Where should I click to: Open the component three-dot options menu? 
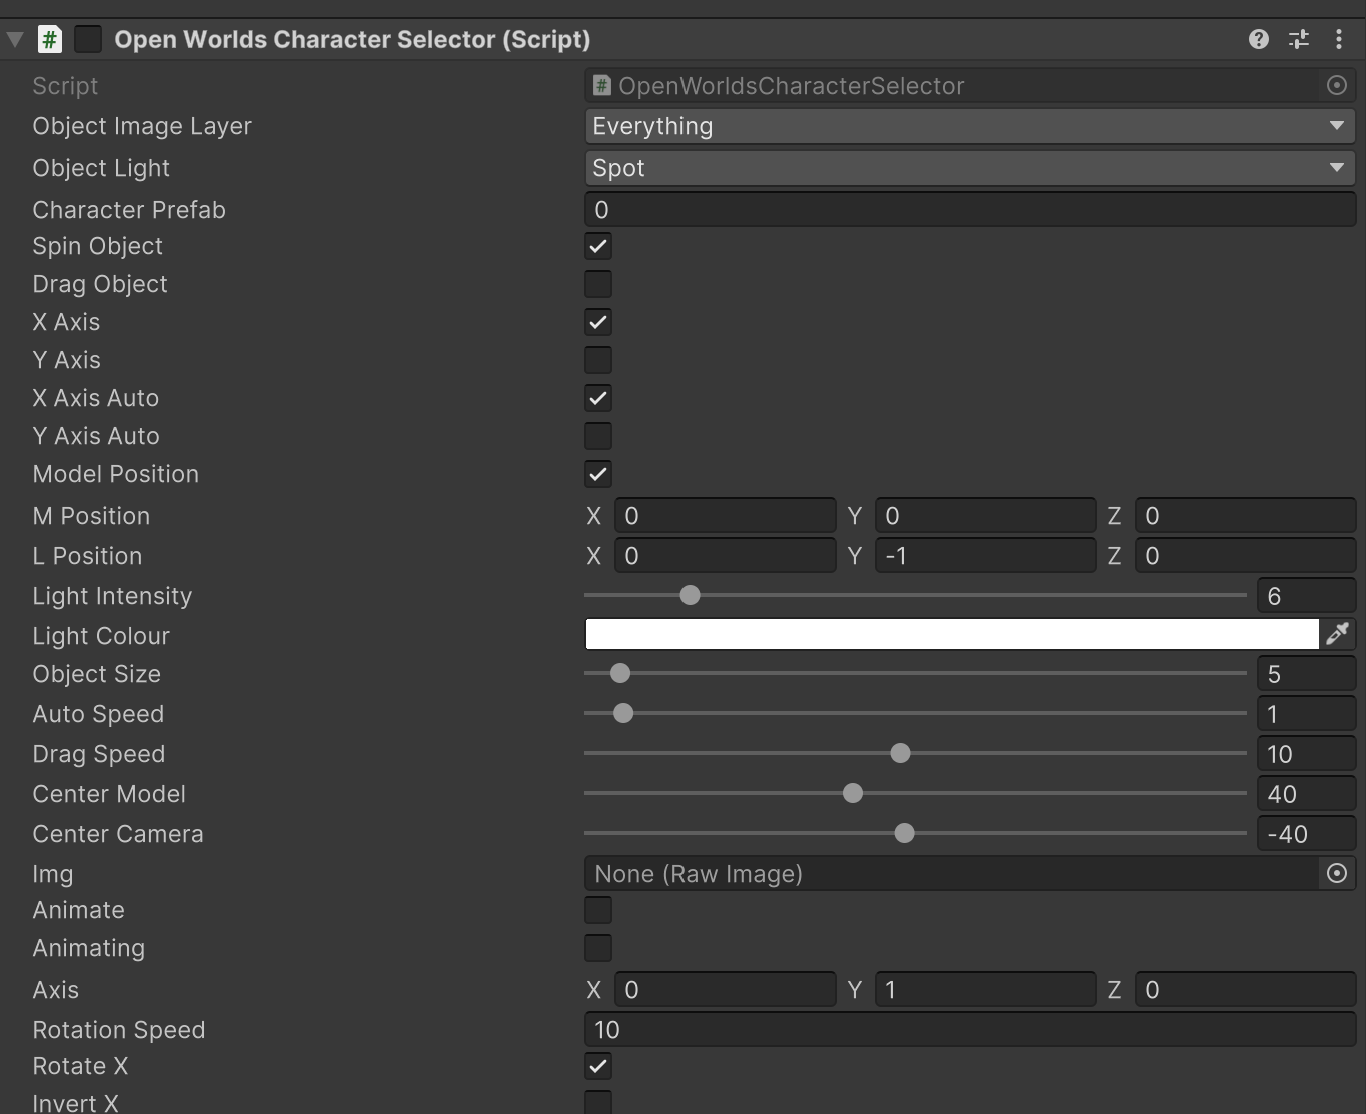click(1339, 39)
